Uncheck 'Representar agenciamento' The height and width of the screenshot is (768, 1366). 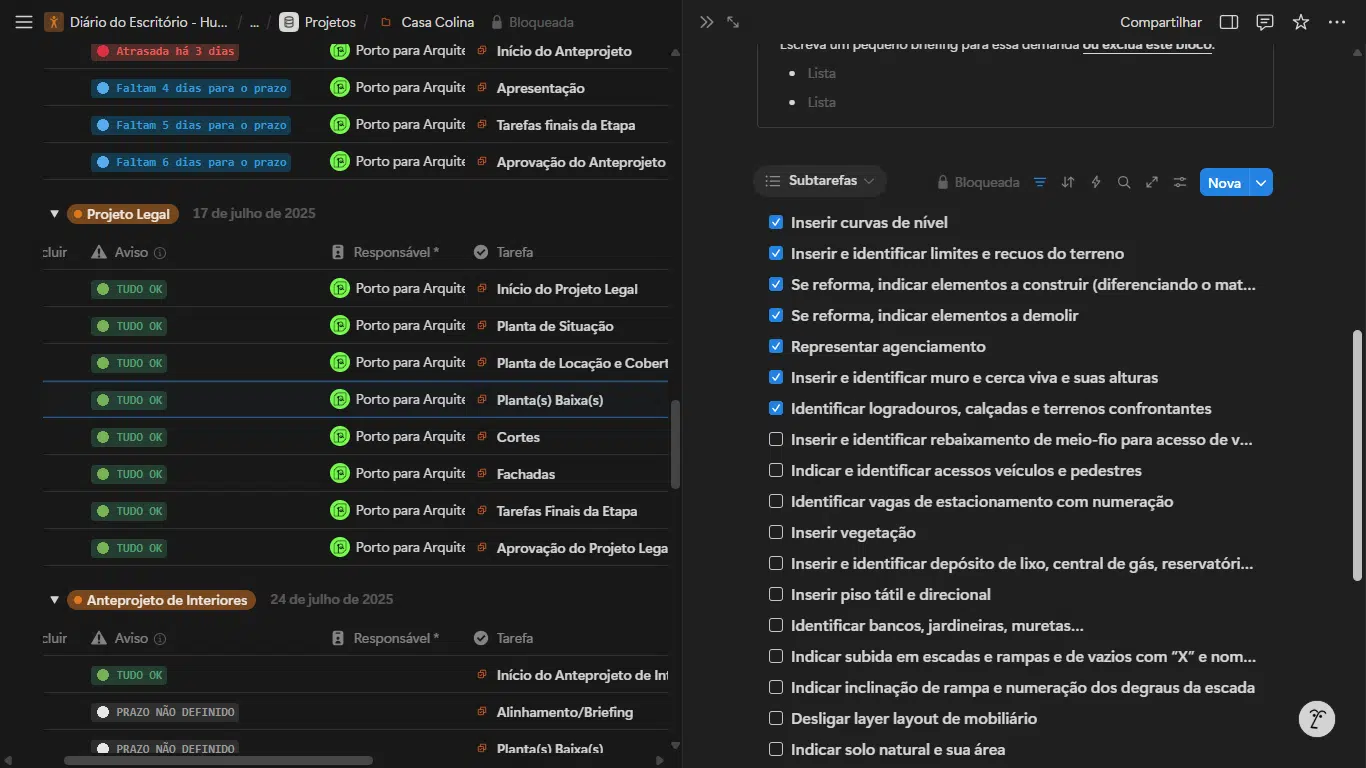tap(776, 346)
